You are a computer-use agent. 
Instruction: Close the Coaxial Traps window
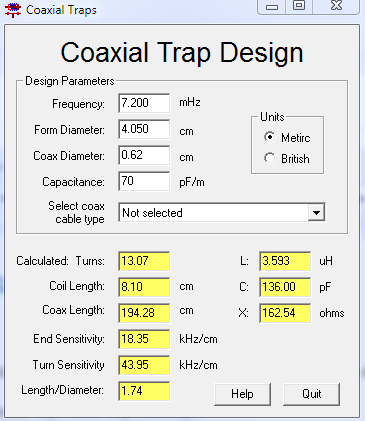336,6
